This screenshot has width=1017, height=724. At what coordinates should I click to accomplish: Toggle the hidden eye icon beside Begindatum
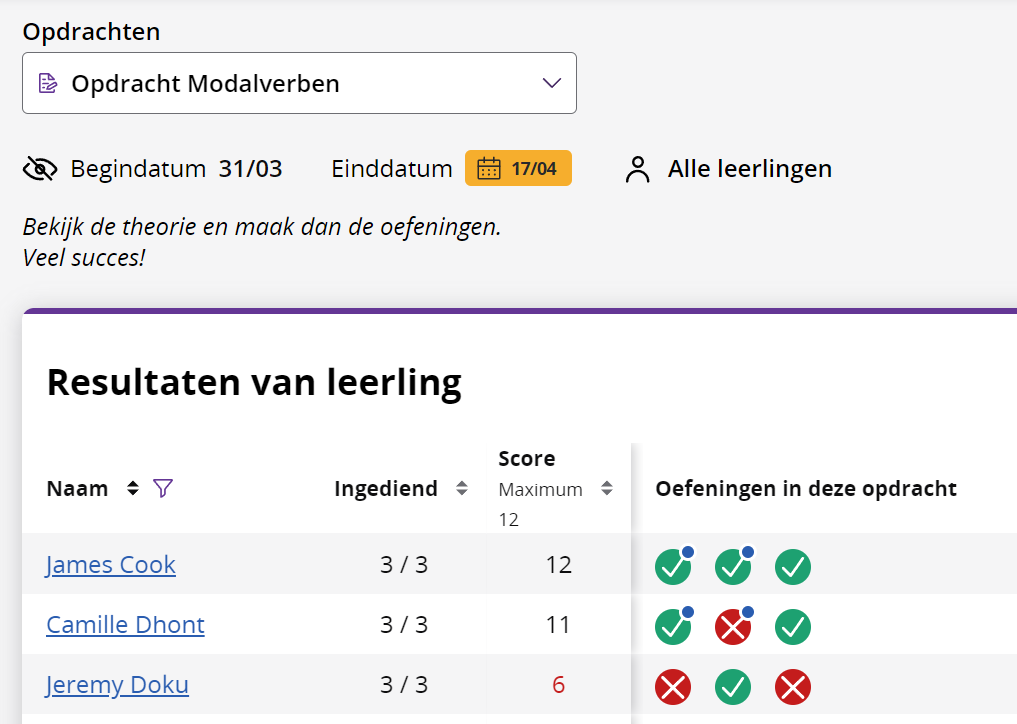pos(40,169)
